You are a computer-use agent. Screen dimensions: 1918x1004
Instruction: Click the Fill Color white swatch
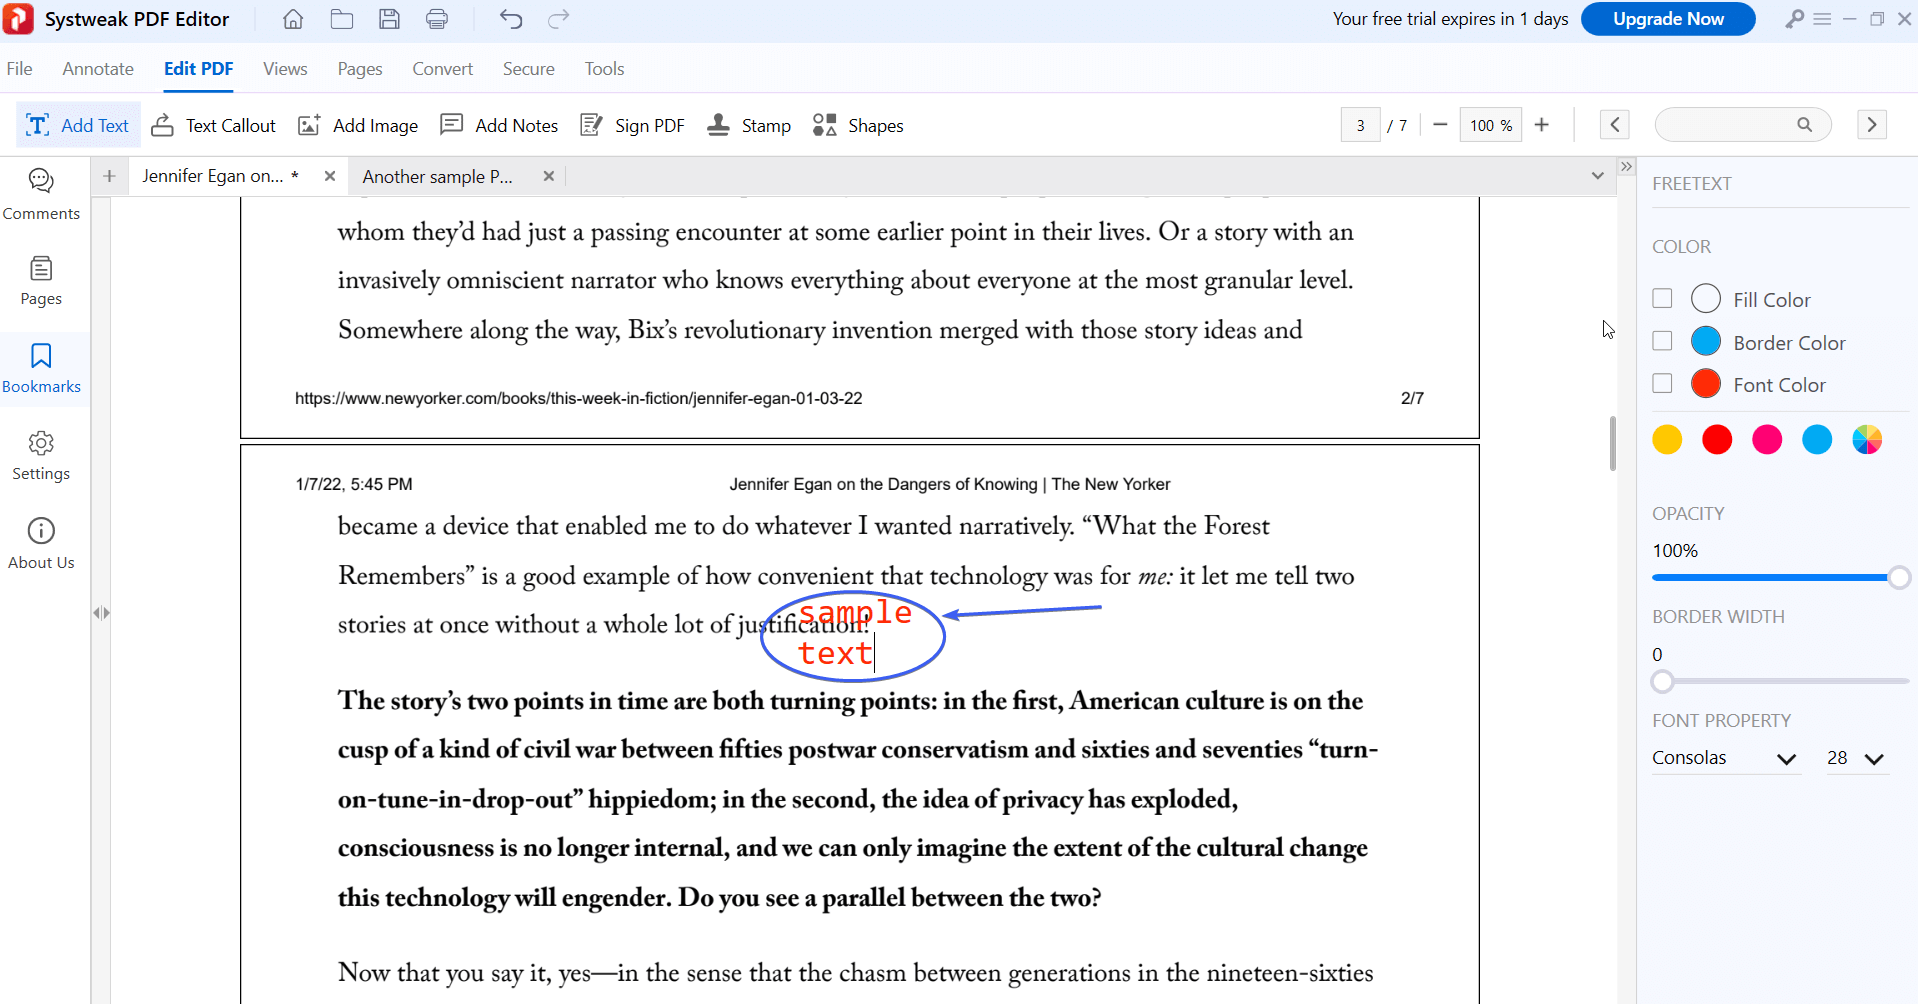pos(1706,298)
